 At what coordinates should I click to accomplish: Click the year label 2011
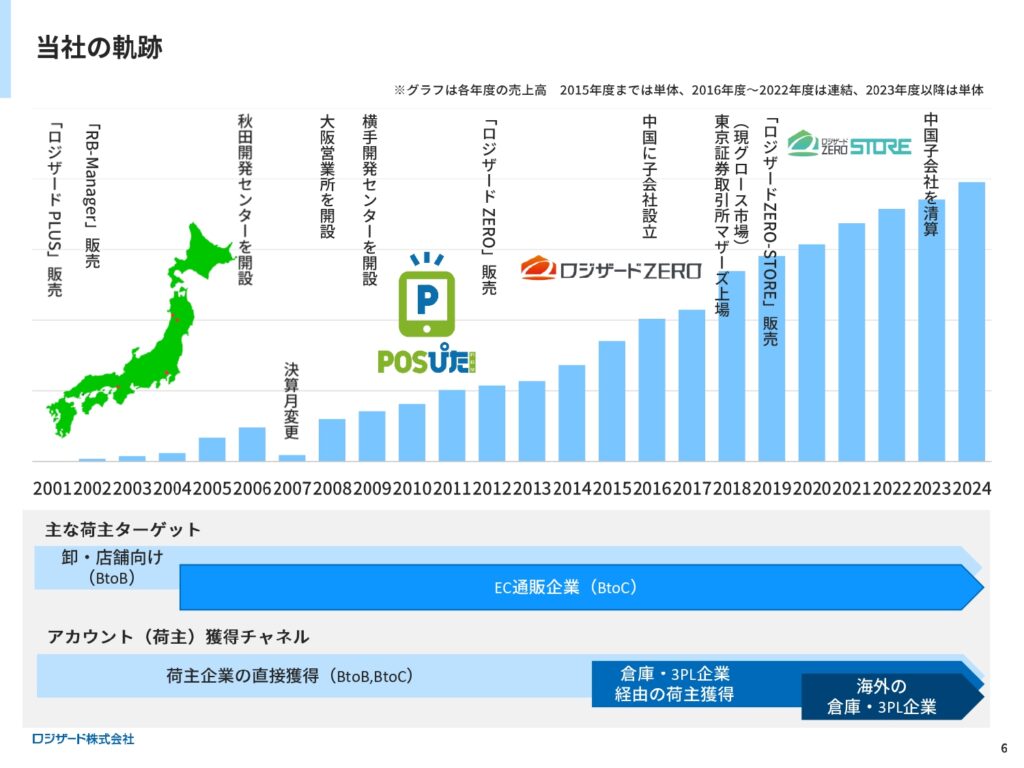point(452,488)
